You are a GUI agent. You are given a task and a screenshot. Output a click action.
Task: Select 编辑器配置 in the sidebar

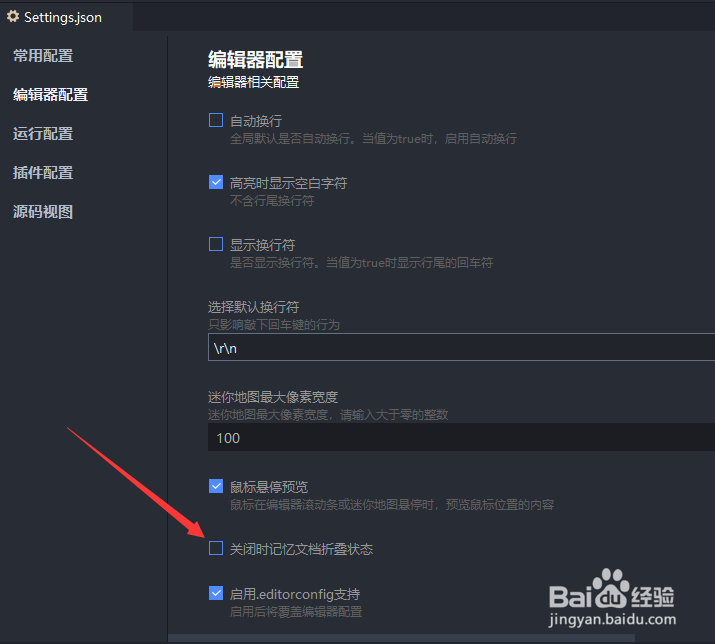point(51,94)
